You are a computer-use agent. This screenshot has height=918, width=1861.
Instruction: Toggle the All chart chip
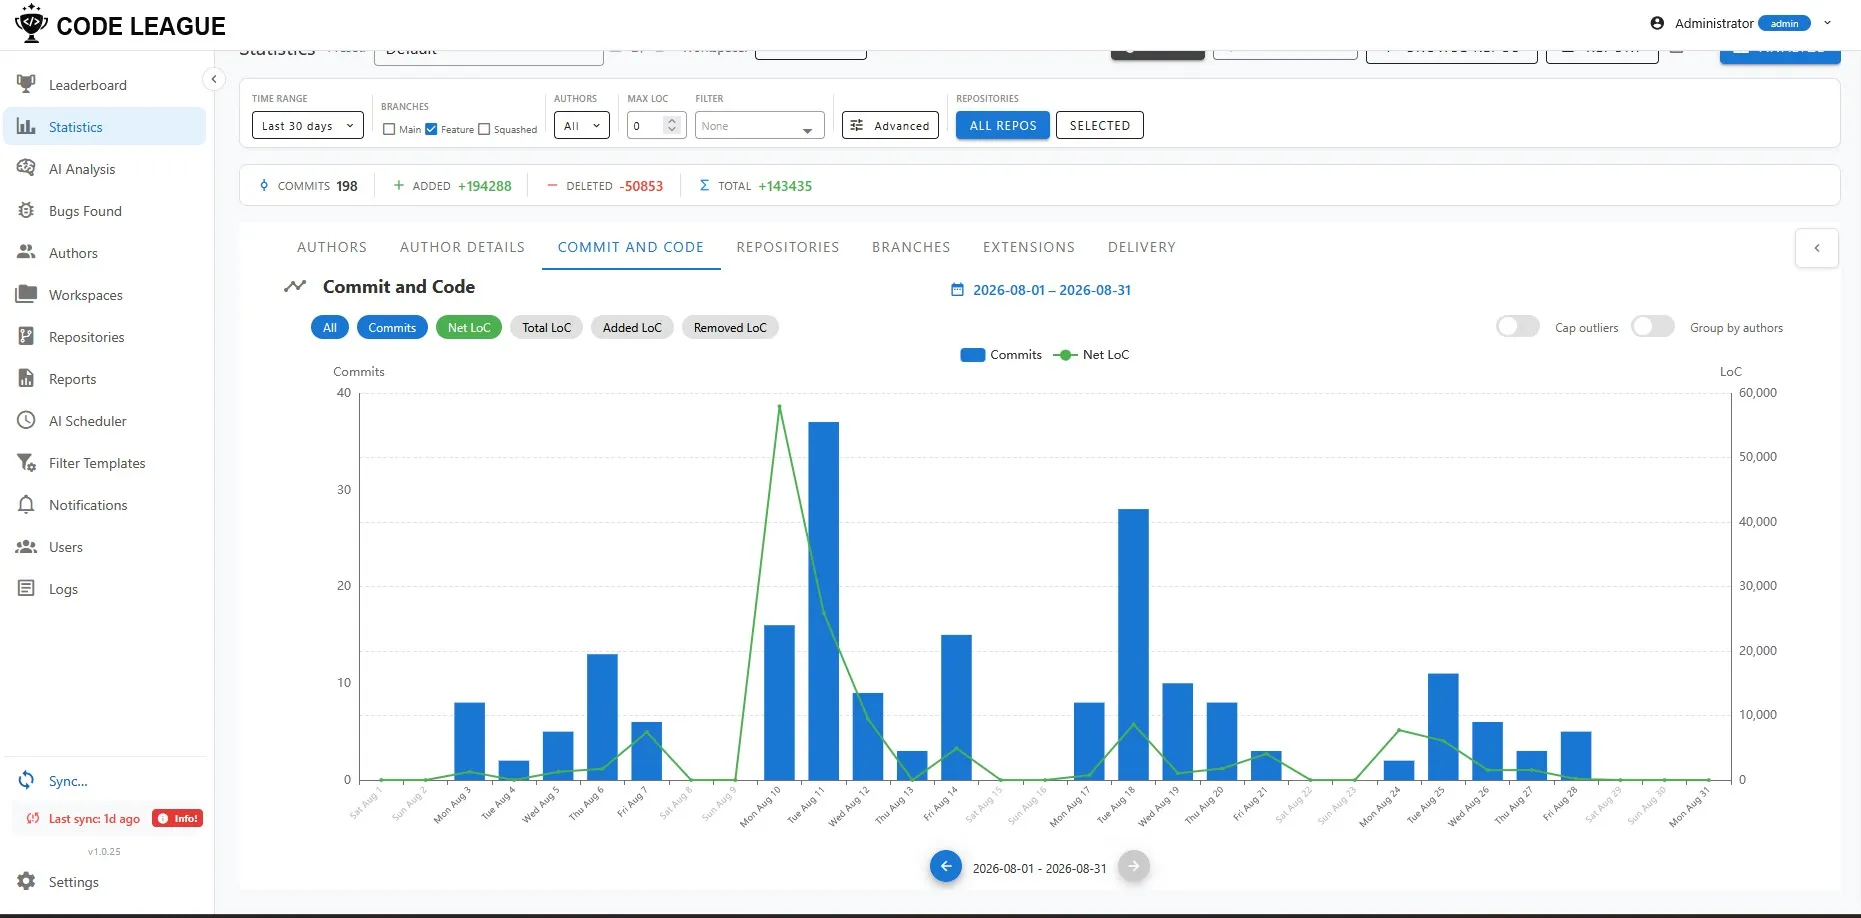click(330, 327)
